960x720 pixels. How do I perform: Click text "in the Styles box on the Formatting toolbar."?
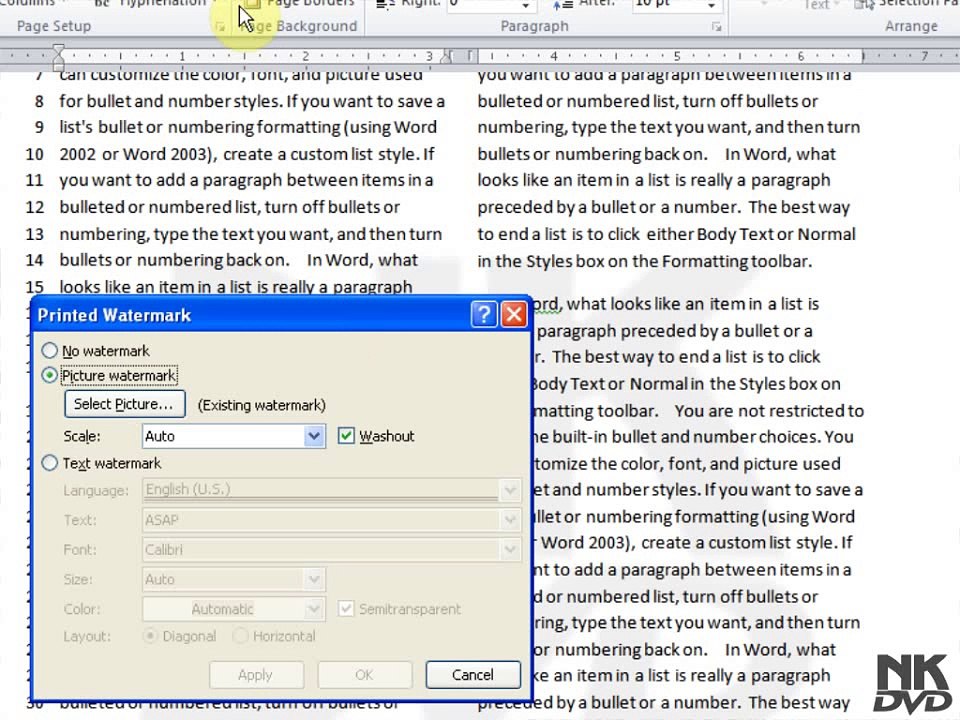(645, 261)
